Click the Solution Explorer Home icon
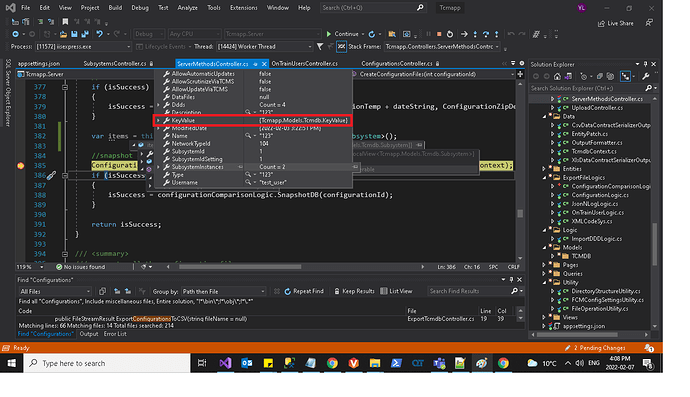The image size is (690, 397). [x=557, y=76]
